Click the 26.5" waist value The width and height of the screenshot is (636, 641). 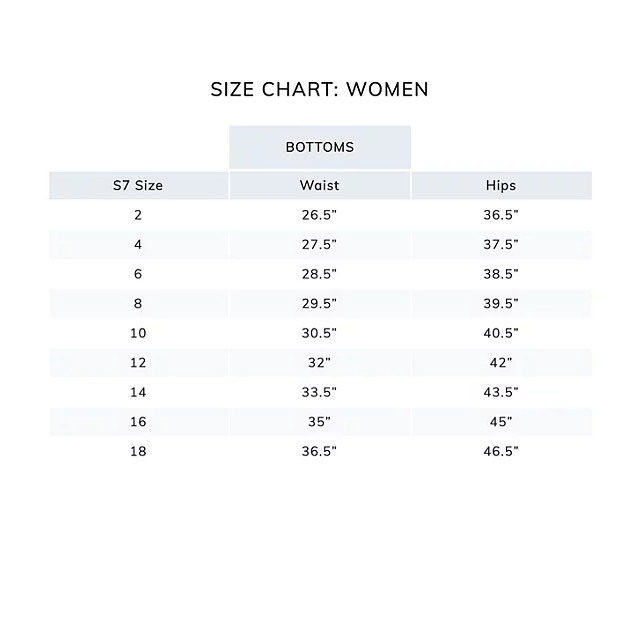pos(319,215)
